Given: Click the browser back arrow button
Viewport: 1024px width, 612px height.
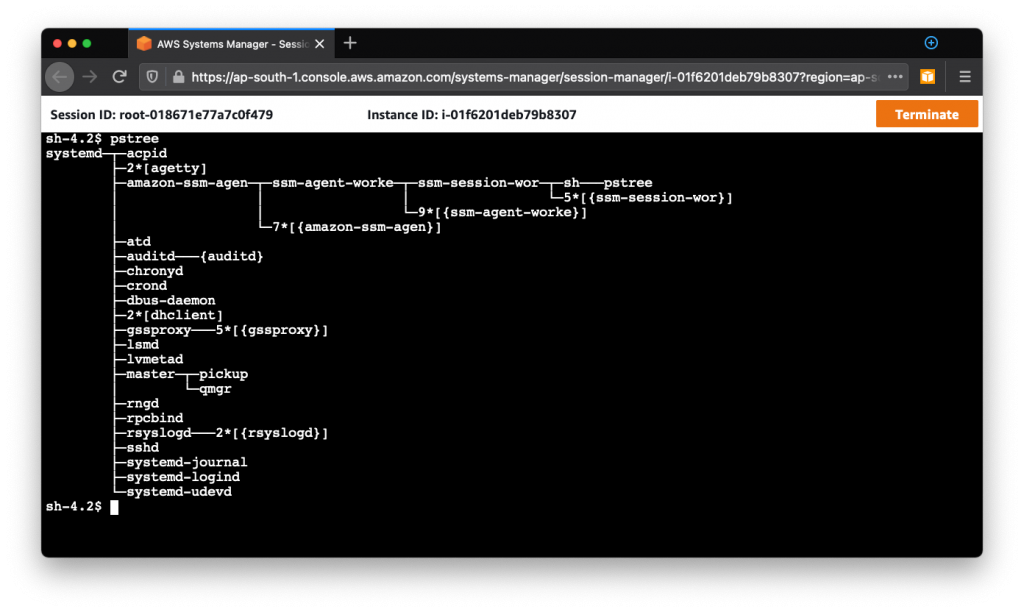Looking at the screenshot, I should [x=59, y=77].
